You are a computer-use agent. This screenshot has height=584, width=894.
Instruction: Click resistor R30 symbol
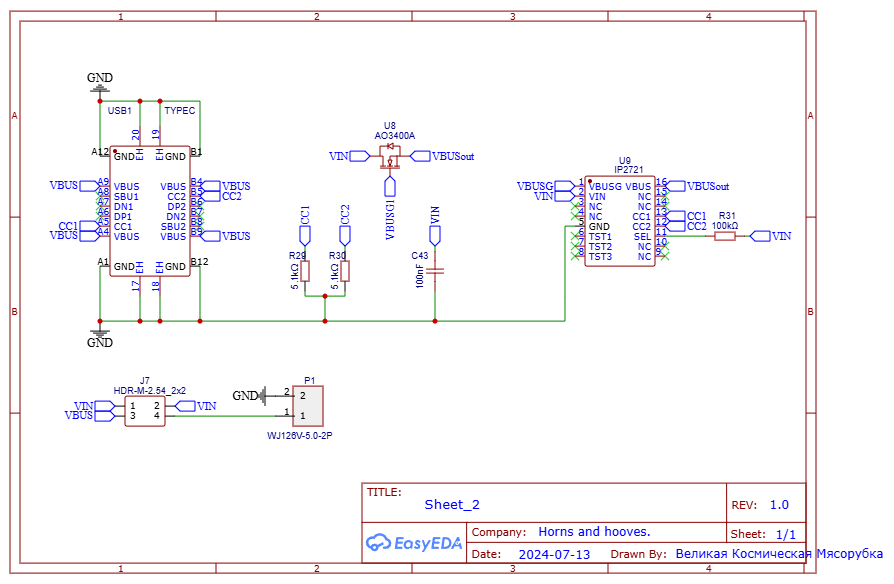tap(345, 272)
